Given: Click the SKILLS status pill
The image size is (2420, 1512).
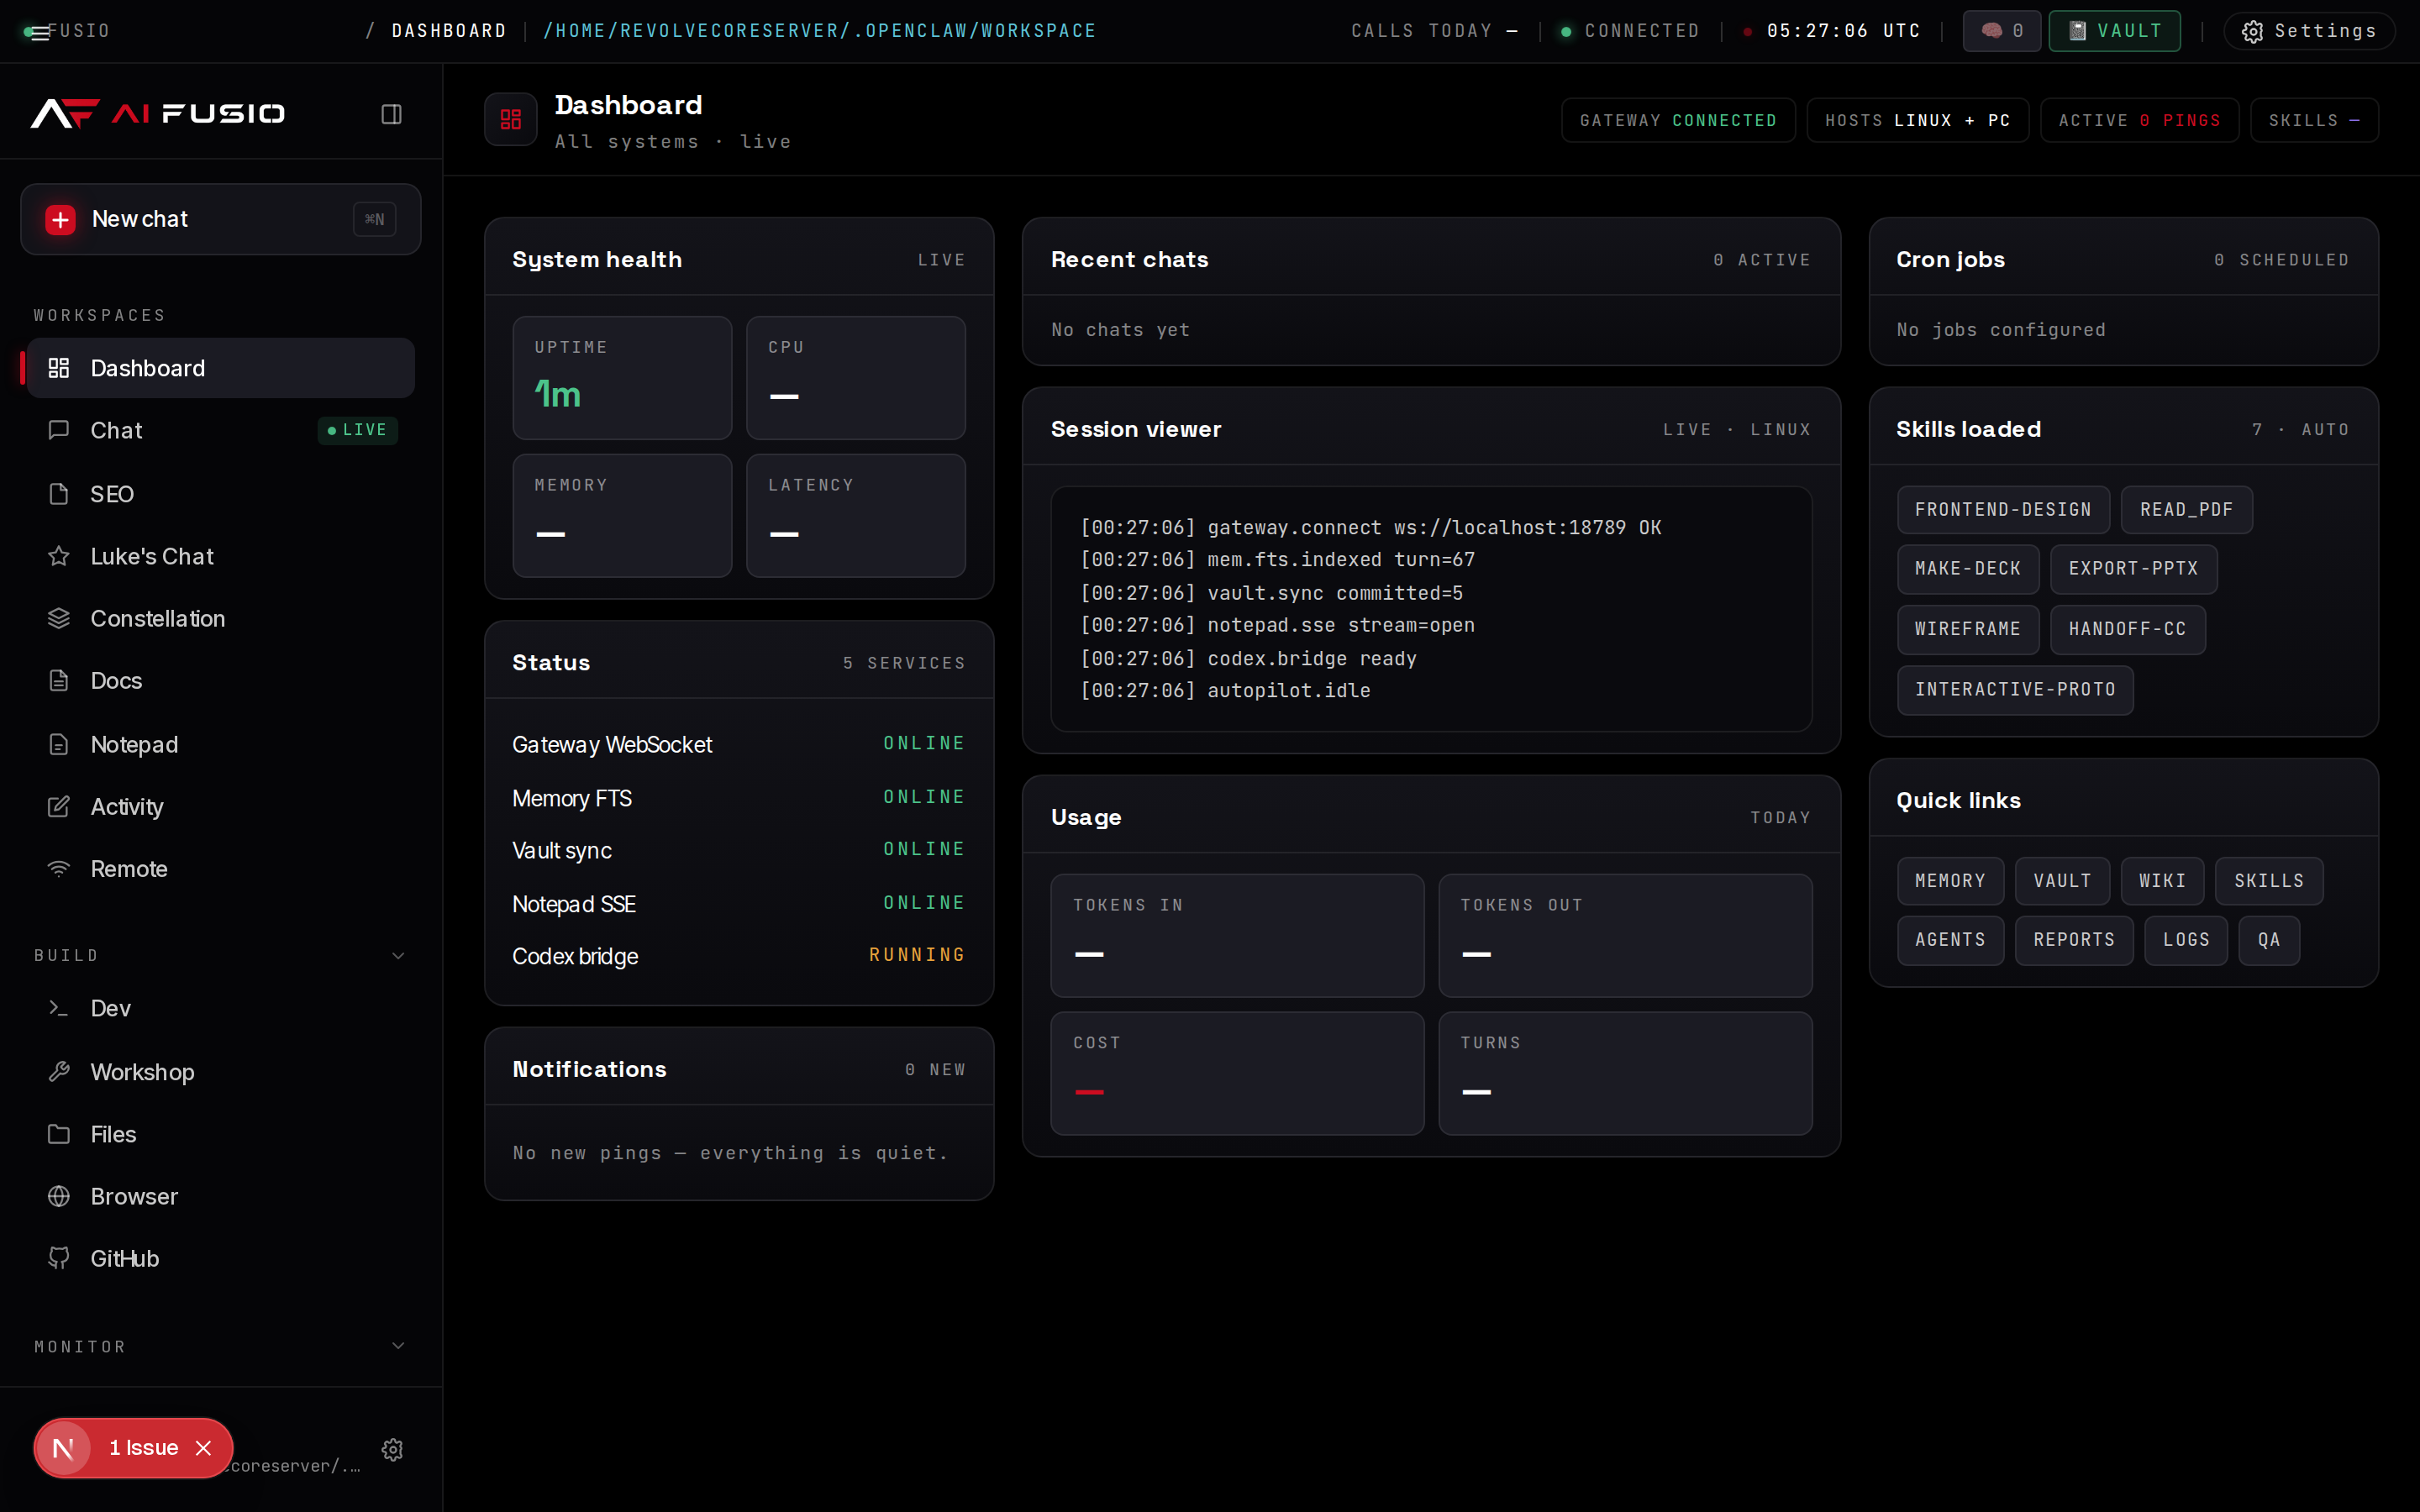Looking at the screenshot, I should pos(2314,120).
